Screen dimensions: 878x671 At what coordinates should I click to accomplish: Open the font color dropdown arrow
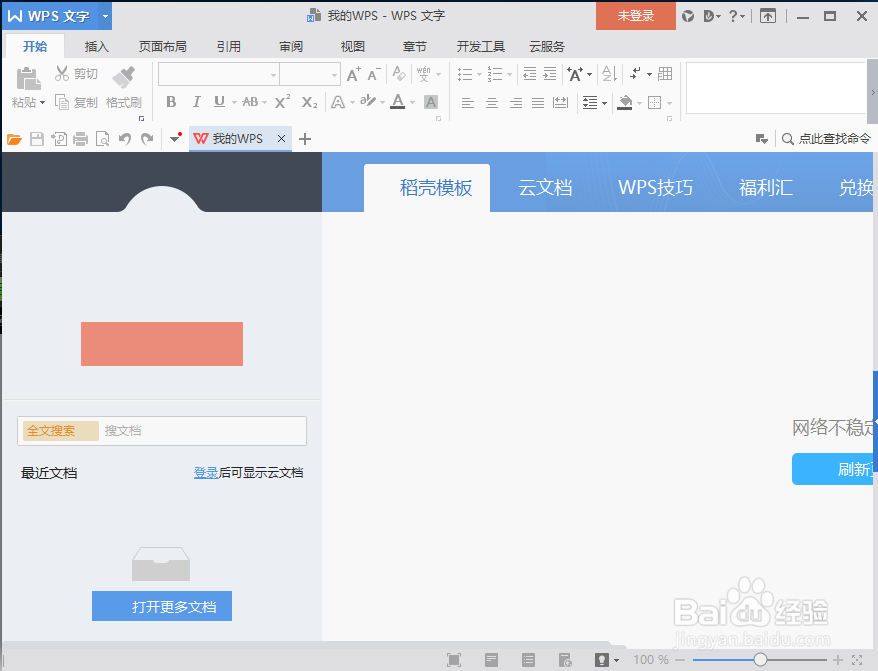413,102
